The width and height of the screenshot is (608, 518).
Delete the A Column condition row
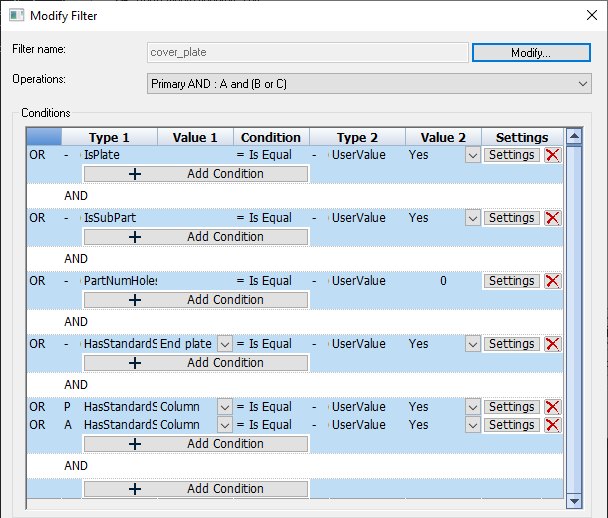(x=552, y=425)
